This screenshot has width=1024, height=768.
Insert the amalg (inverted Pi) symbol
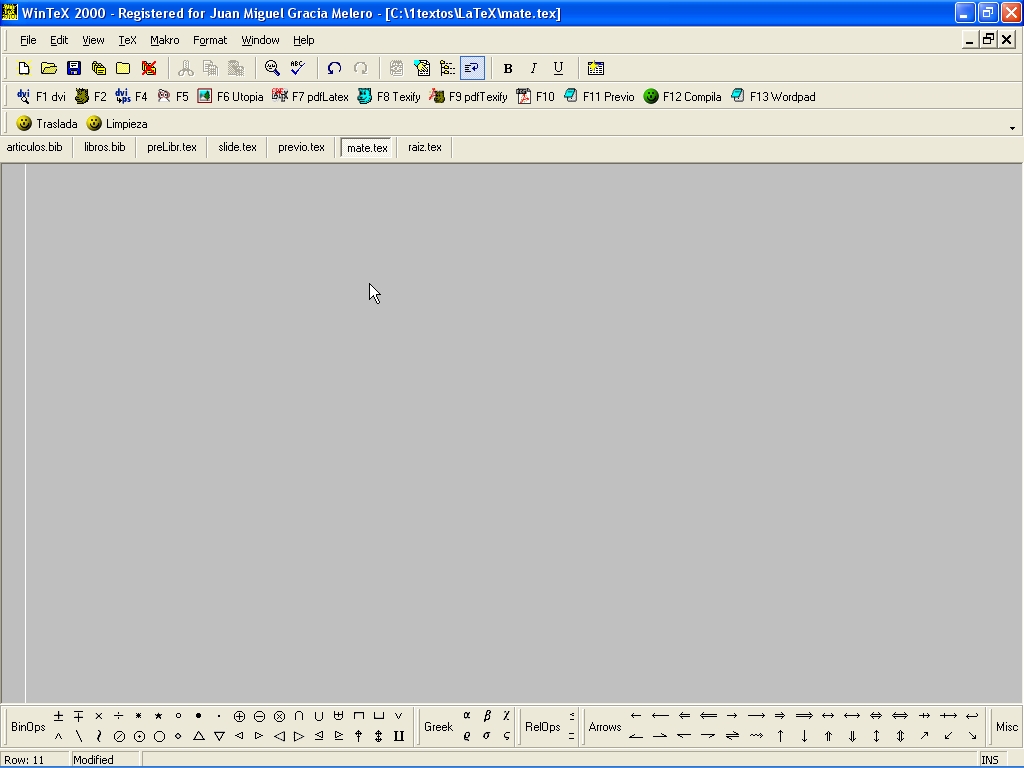(399, 737)
